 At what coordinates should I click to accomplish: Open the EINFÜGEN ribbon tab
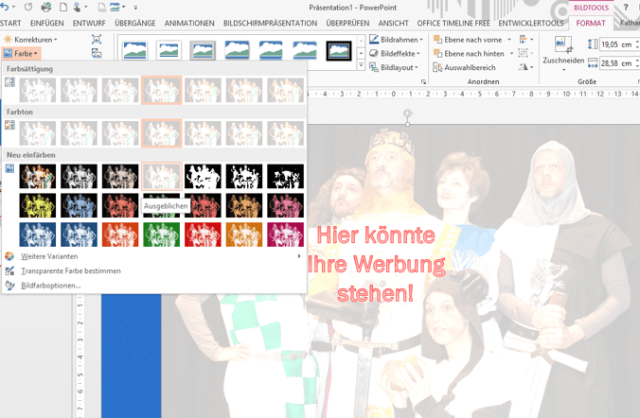click(47, 23)
